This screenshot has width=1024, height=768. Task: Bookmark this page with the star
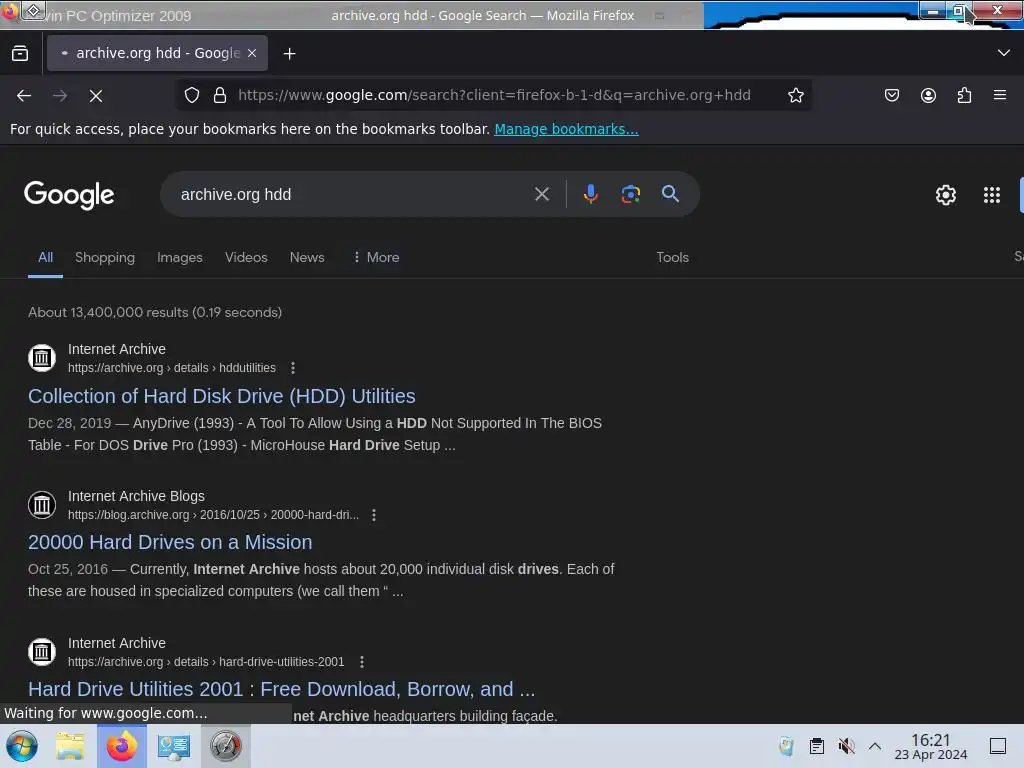pyautogui.click(x=795, y=95)
